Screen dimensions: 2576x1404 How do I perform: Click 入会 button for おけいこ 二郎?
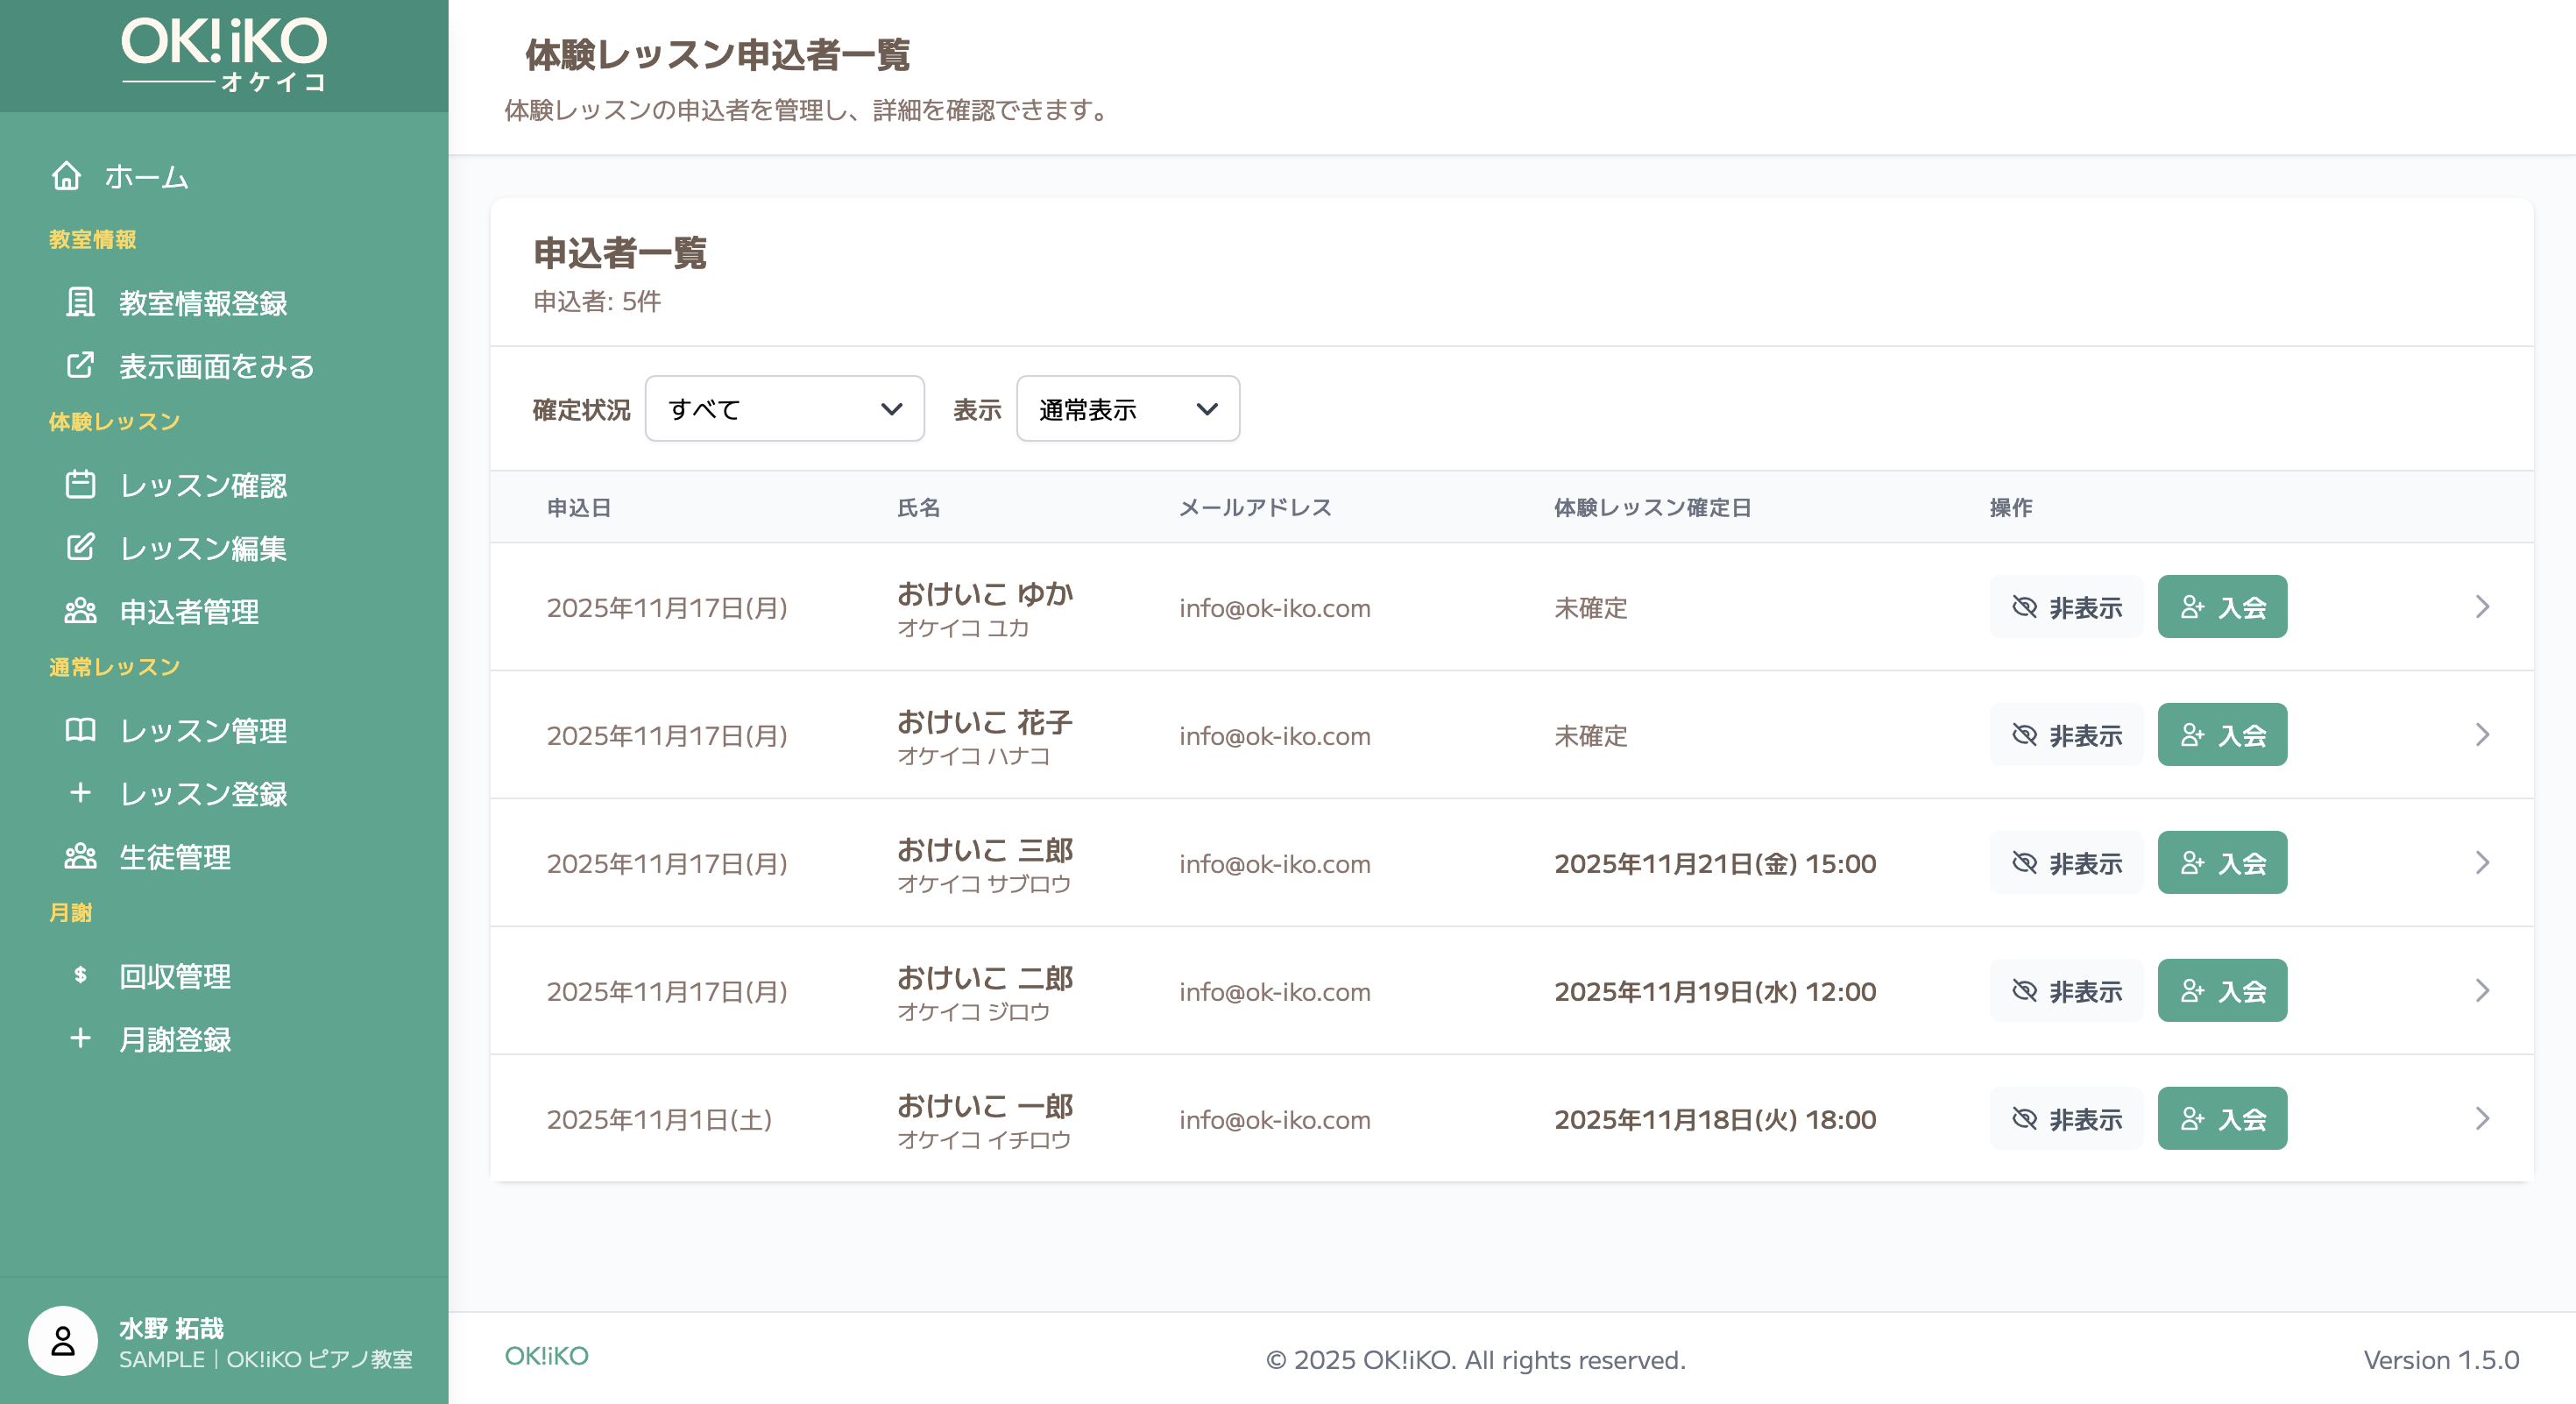pyautogui.click(x=2222, y=990)
